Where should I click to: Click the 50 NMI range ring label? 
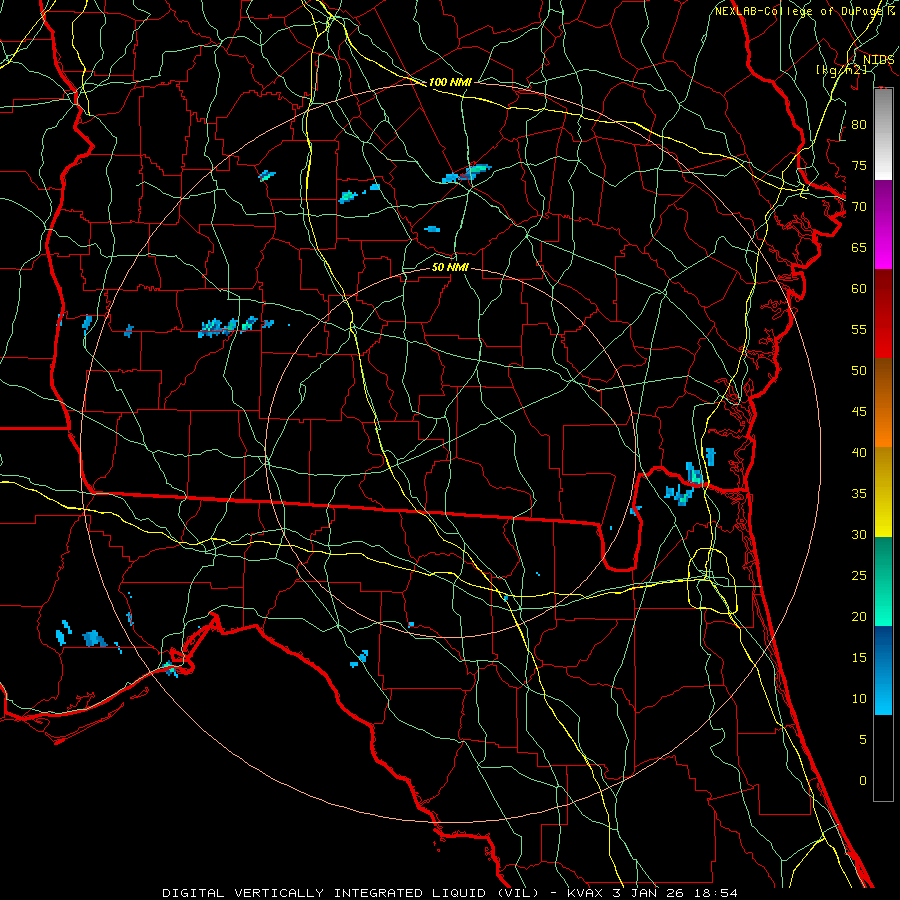point(450,267)
